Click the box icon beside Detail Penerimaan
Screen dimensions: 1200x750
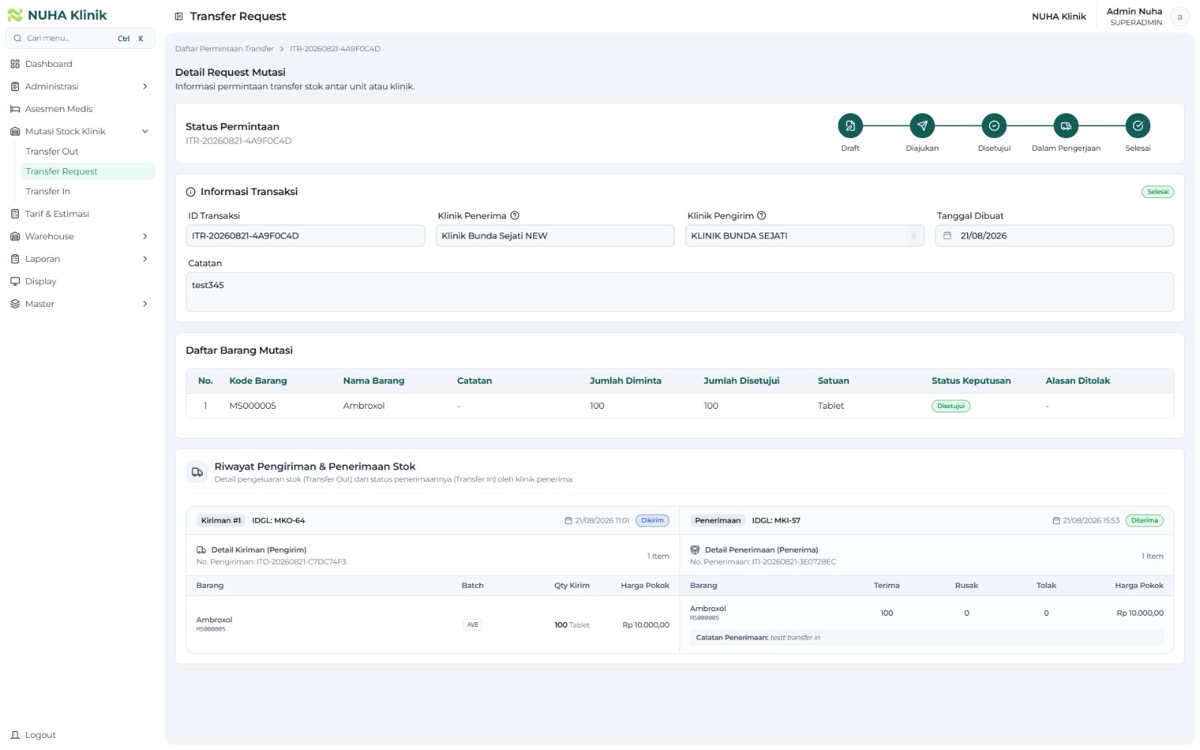tap(695, 550)
